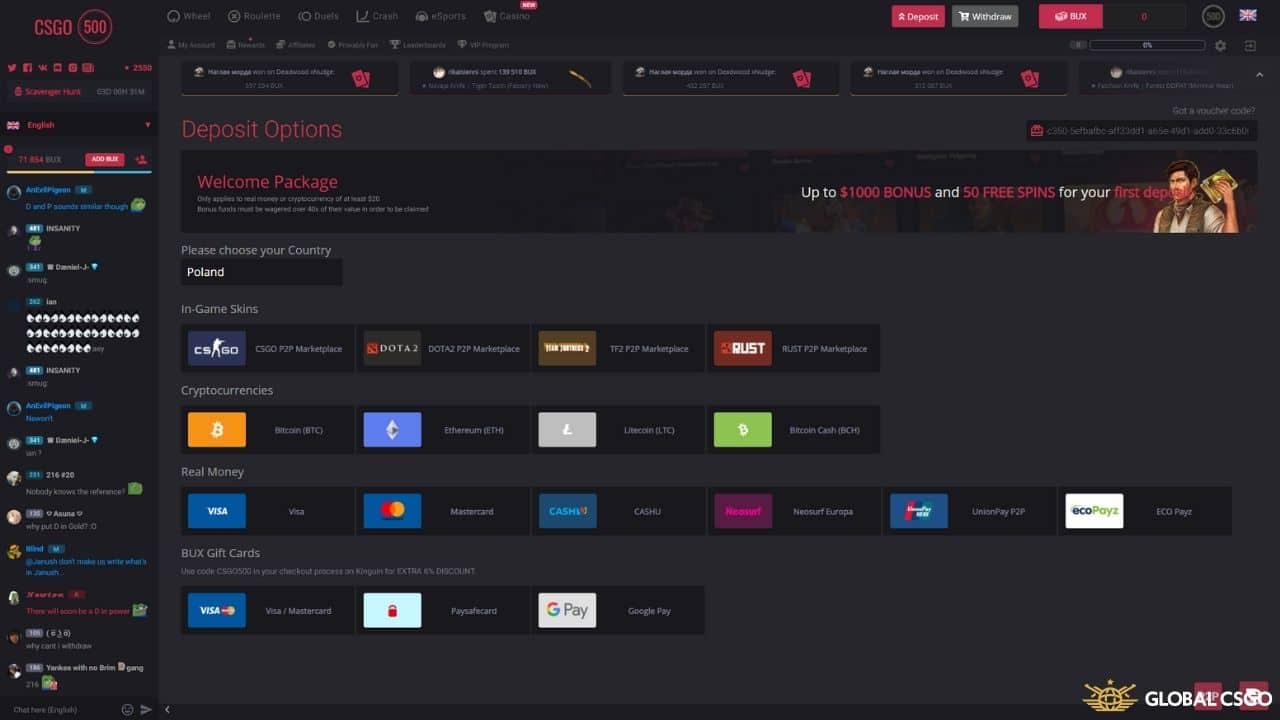
Task: Select the DOTA2 P2P Marketplace logo
Action: pos(392,348)
